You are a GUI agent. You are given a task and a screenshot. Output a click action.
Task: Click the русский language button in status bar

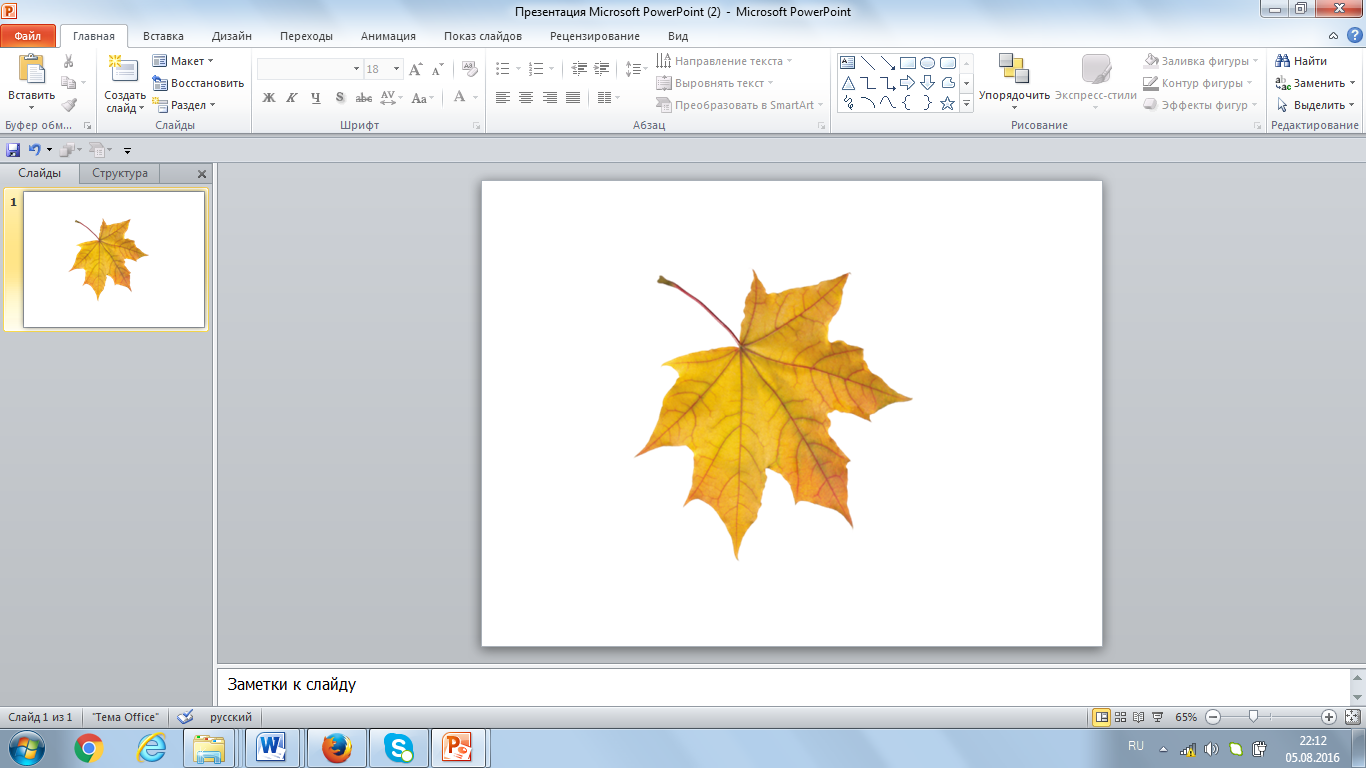[230, 717]
